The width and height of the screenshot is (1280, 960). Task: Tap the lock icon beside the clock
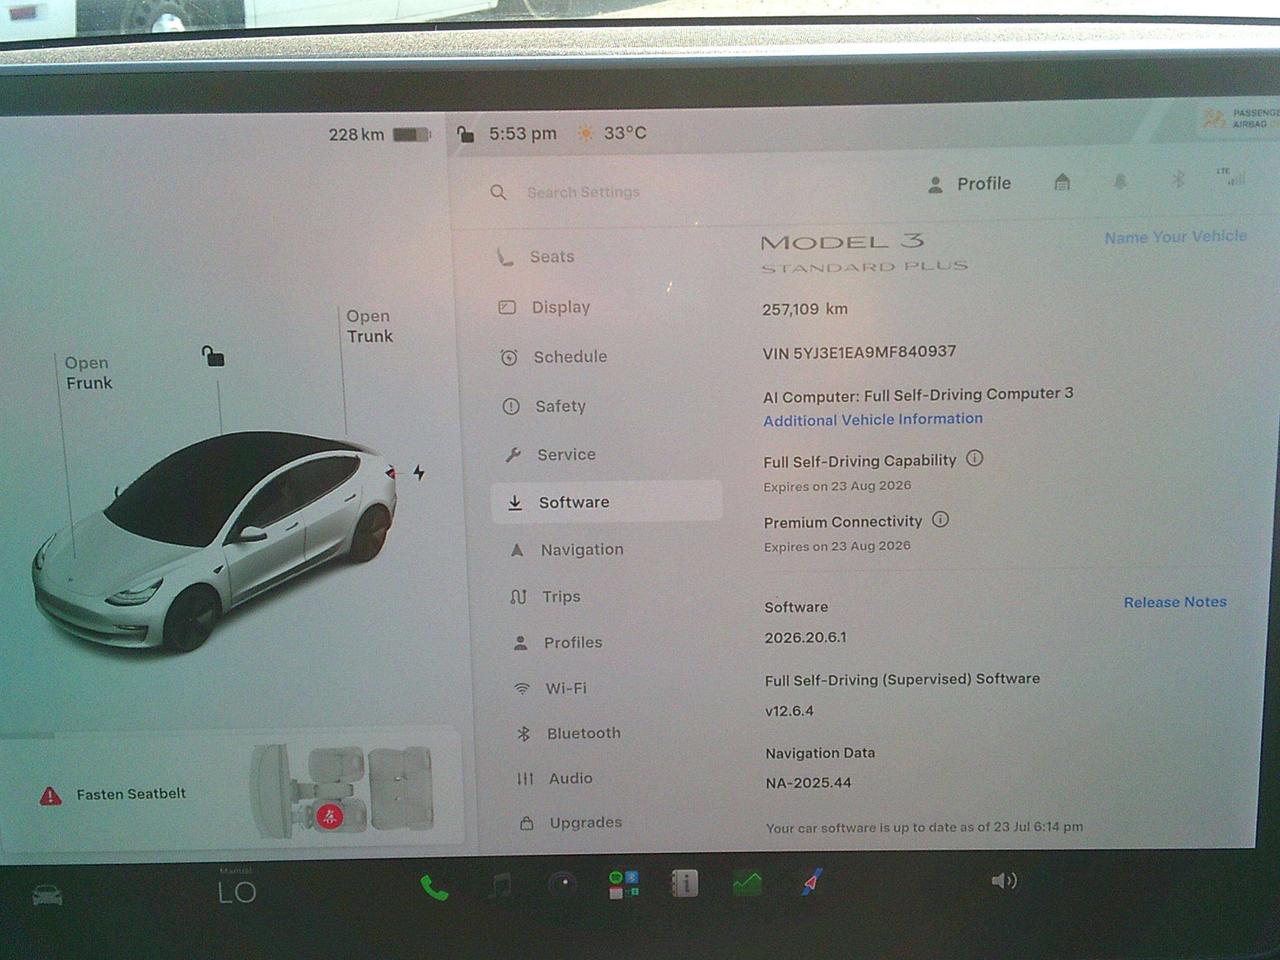click(x=465, y=134)
